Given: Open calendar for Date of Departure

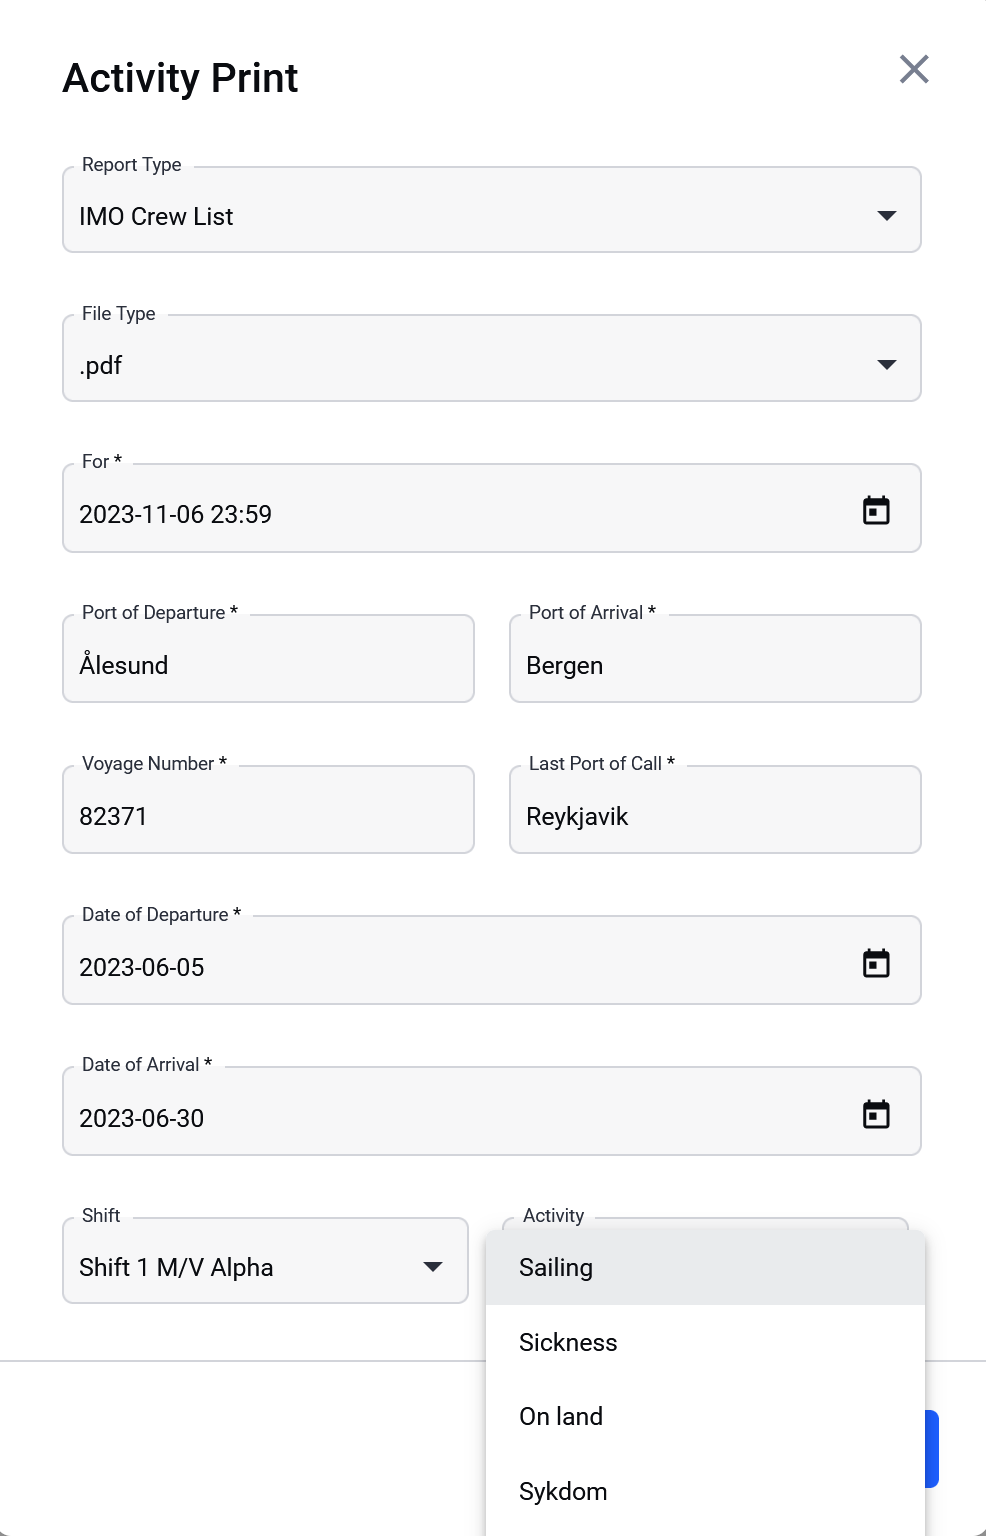Looking at the screenshot, I should (x=876, y=963).
